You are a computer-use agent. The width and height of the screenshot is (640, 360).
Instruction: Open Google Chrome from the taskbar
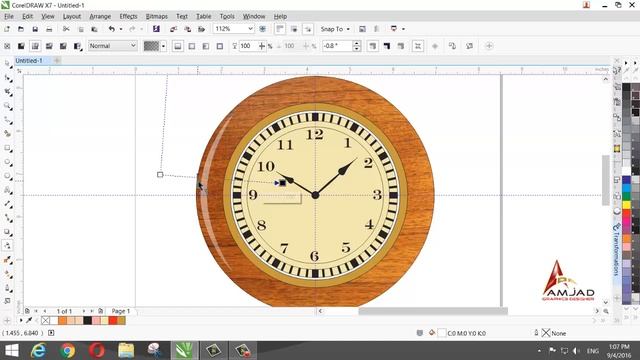click(67, 351)
